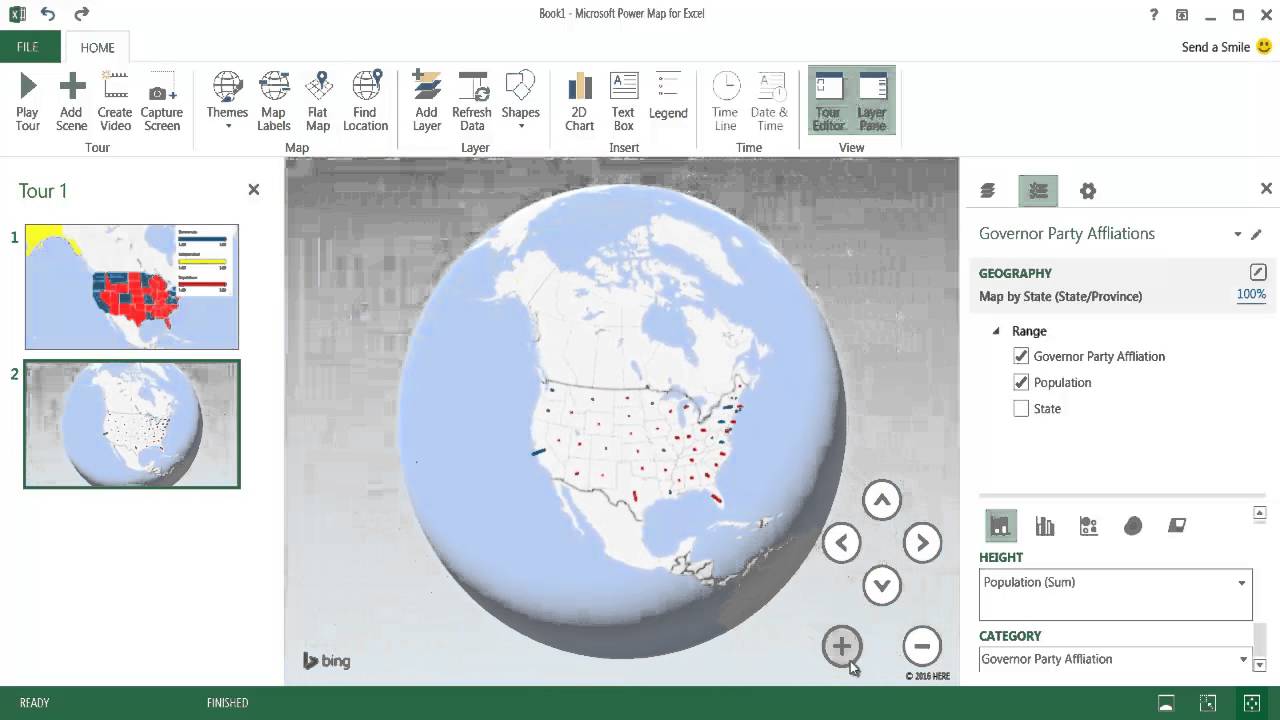
Task: Toggle Map Labels
Action: pyautogui.click(x=274, y=102)
